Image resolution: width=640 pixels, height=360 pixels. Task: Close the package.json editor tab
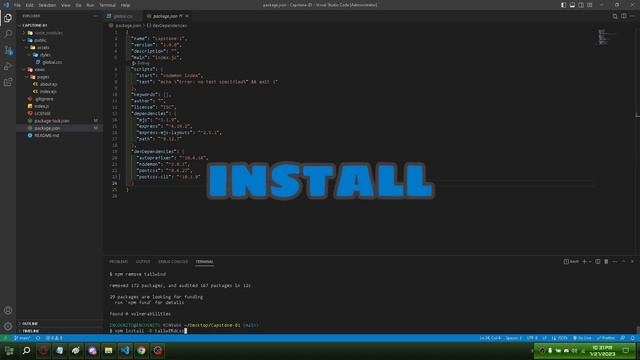[187, 16]
